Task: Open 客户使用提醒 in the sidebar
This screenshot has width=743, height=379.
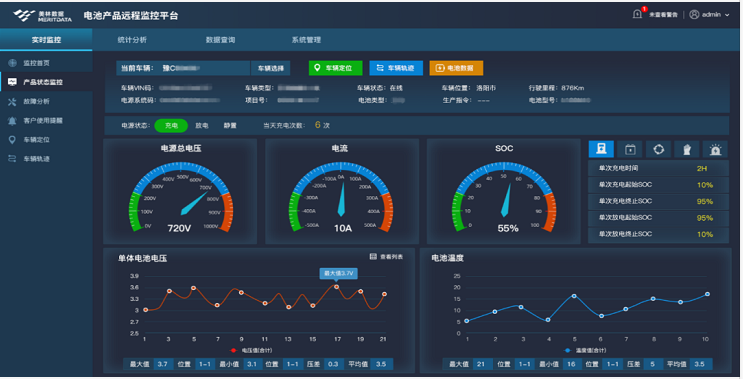Action: pyautogui.click(x=43, y=120)
